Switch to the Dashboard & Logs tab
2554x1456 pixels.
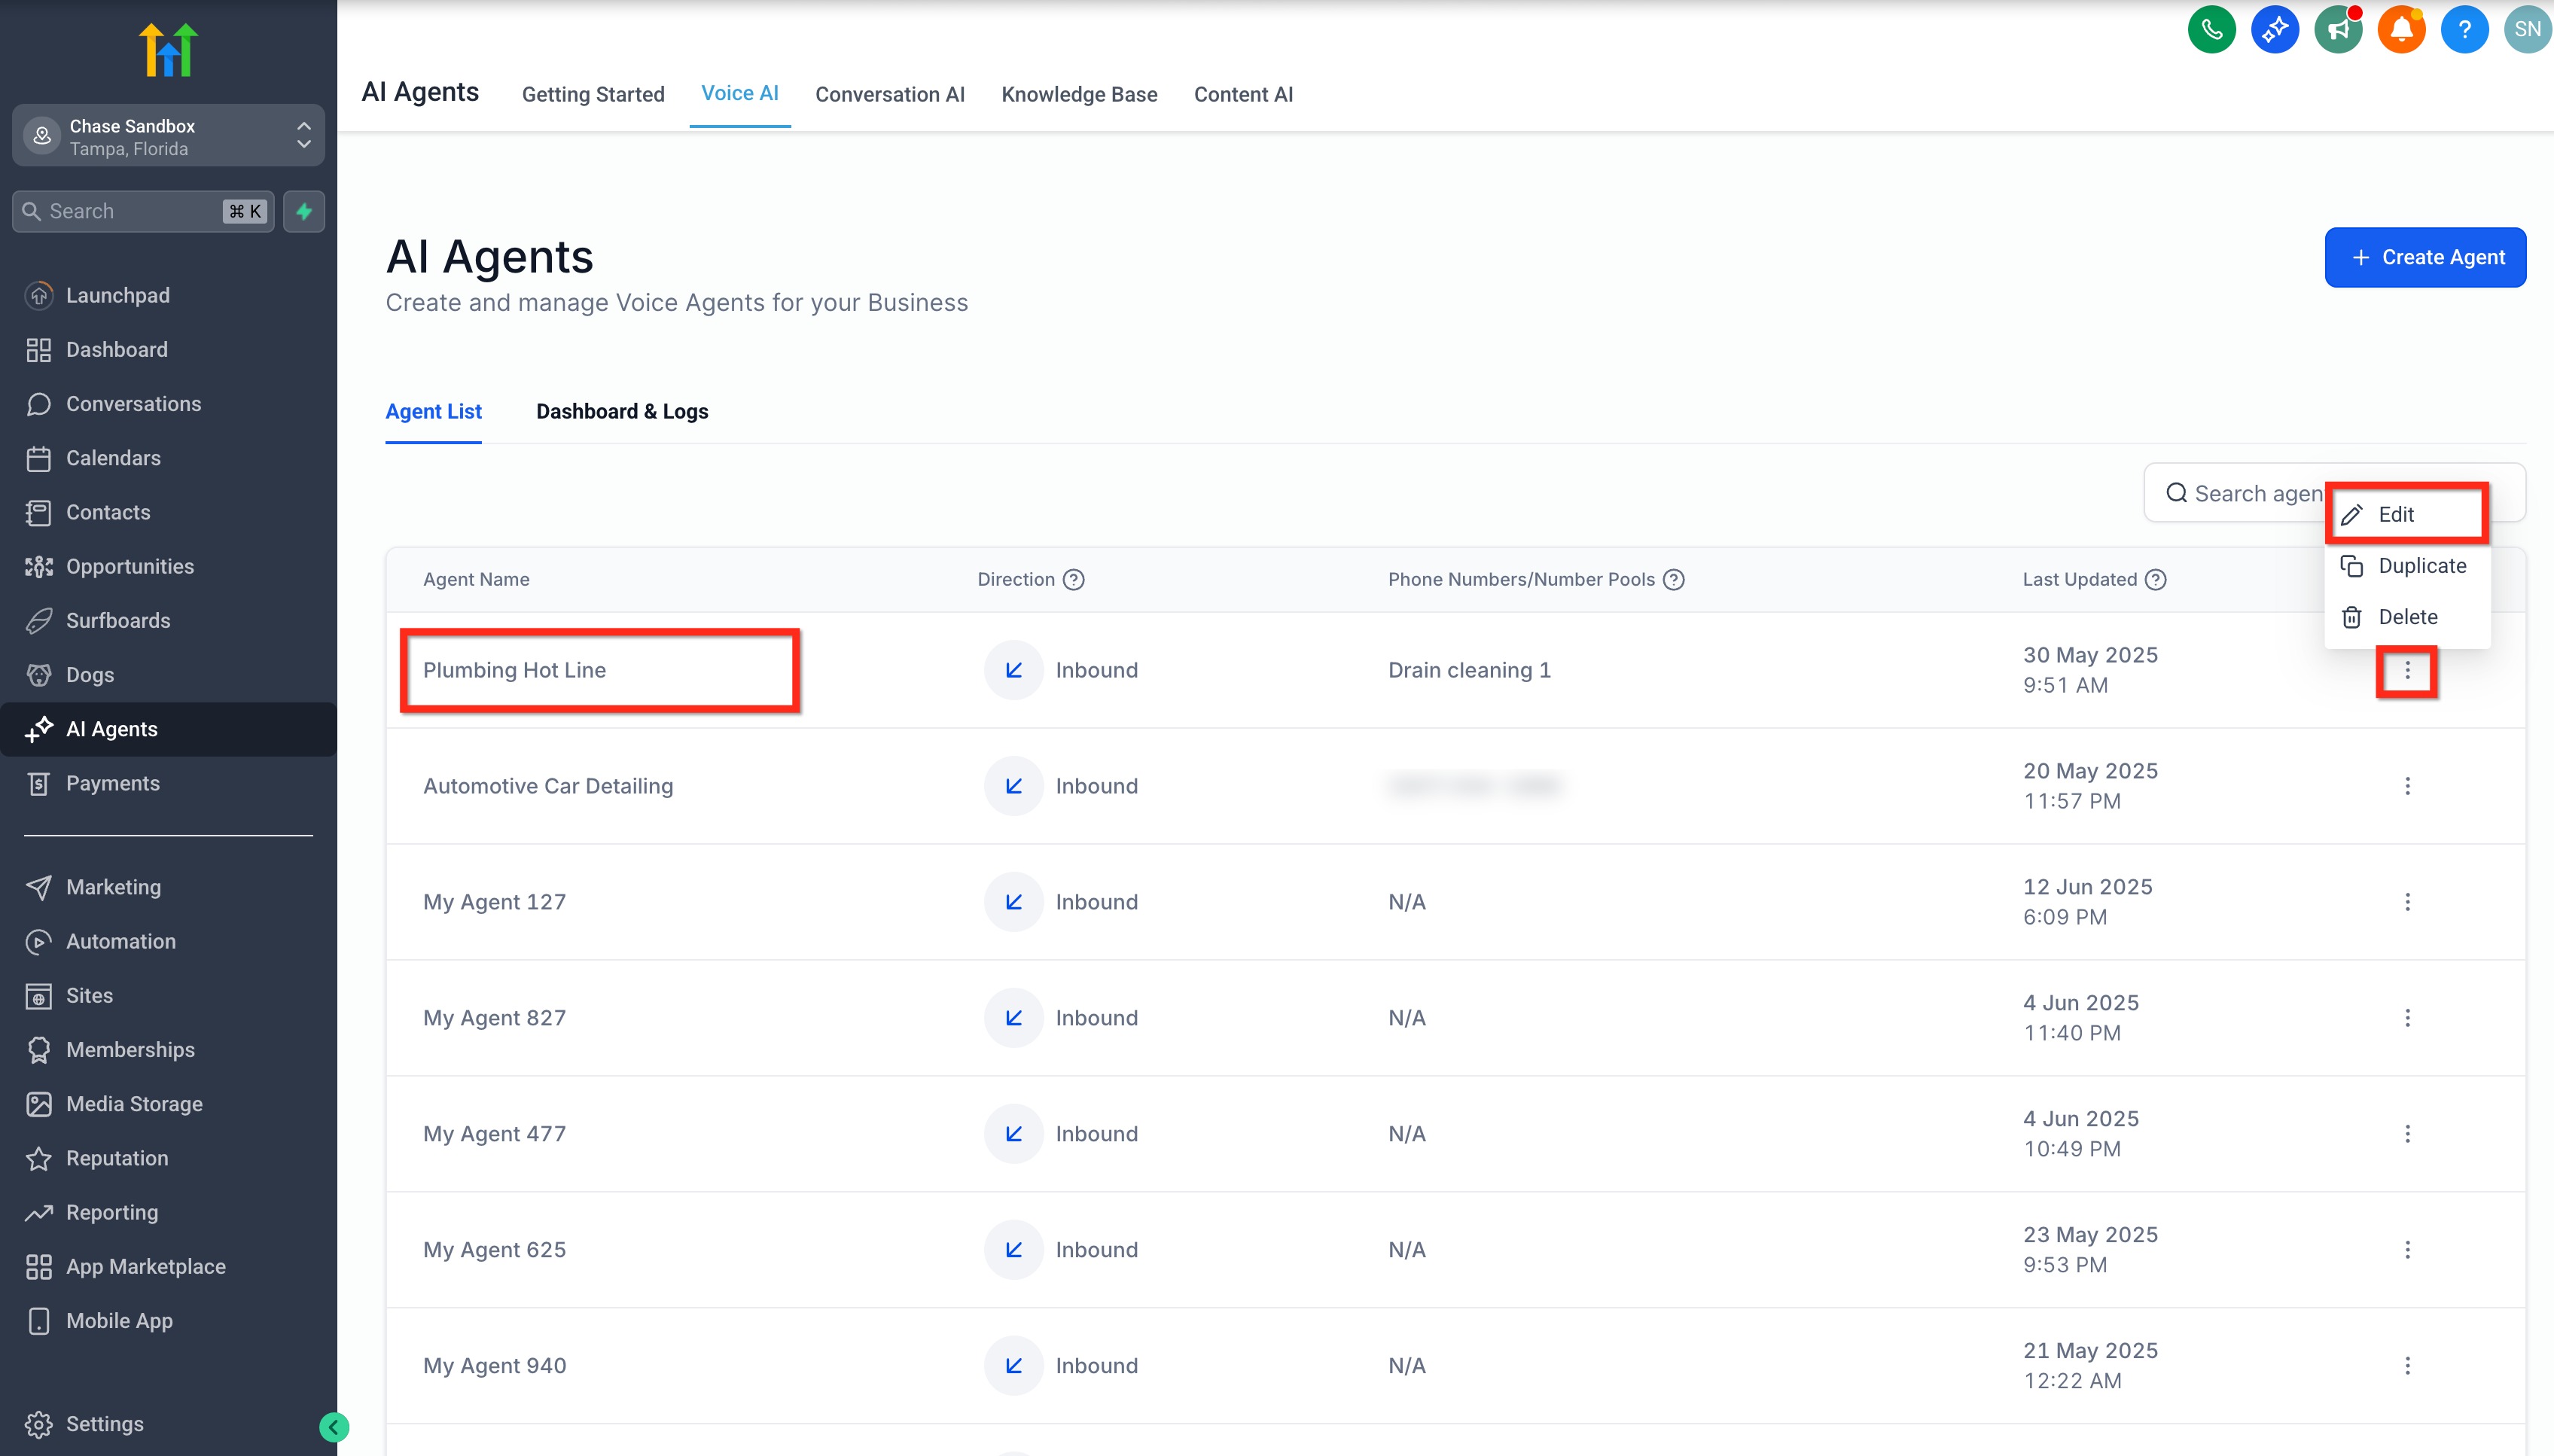tap(622, 411)
